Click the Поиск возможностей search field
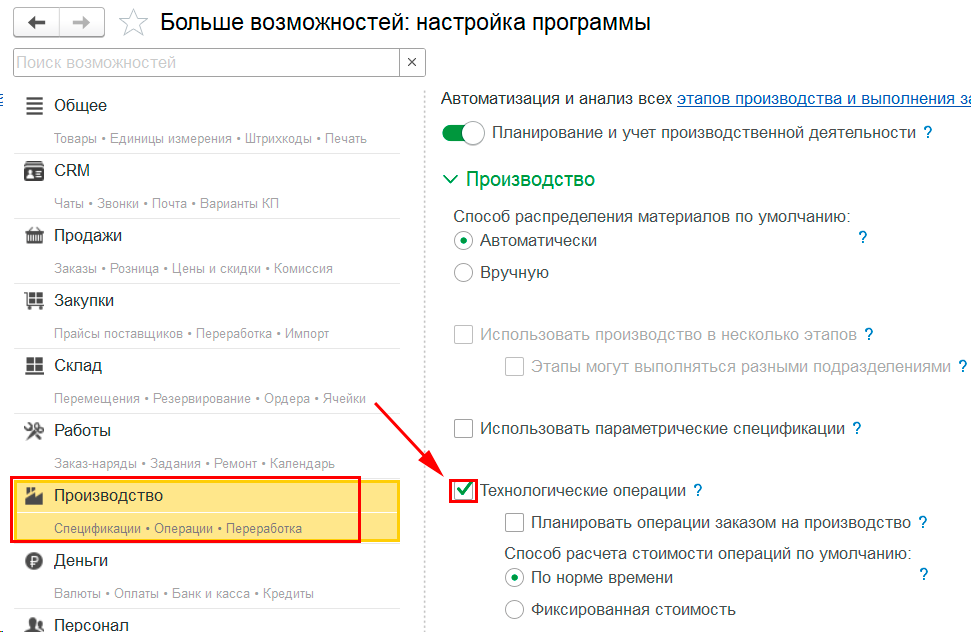 (x=206, y=63)
